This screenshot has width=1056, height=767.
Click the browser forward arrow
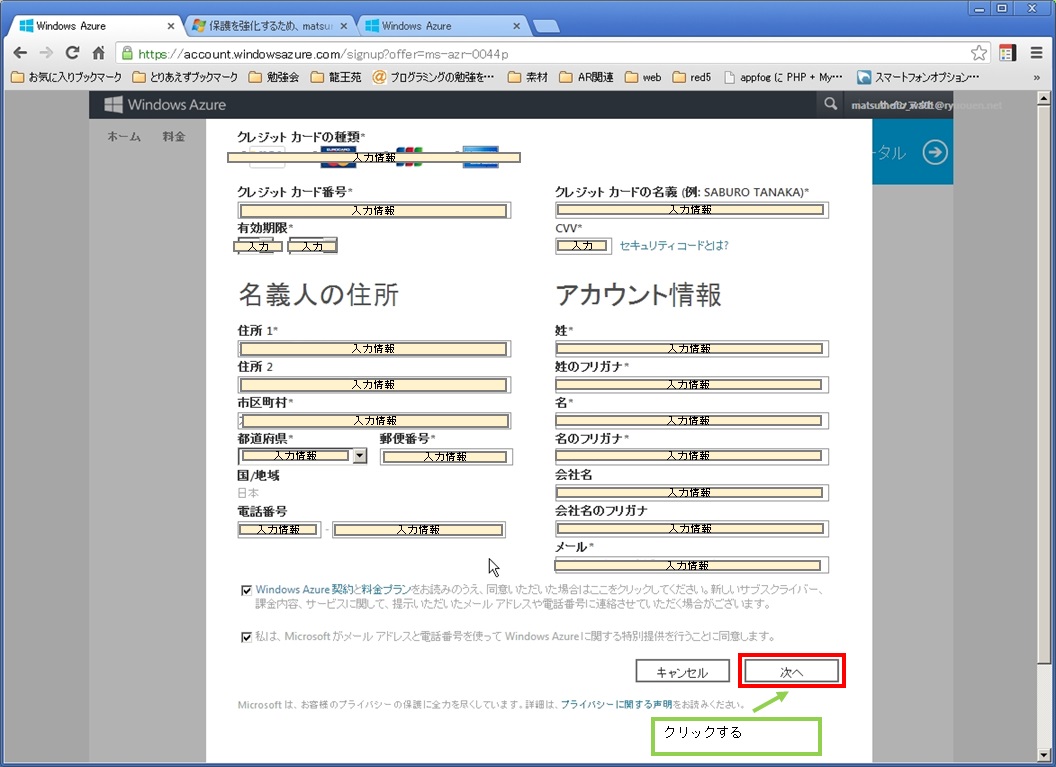46,53
